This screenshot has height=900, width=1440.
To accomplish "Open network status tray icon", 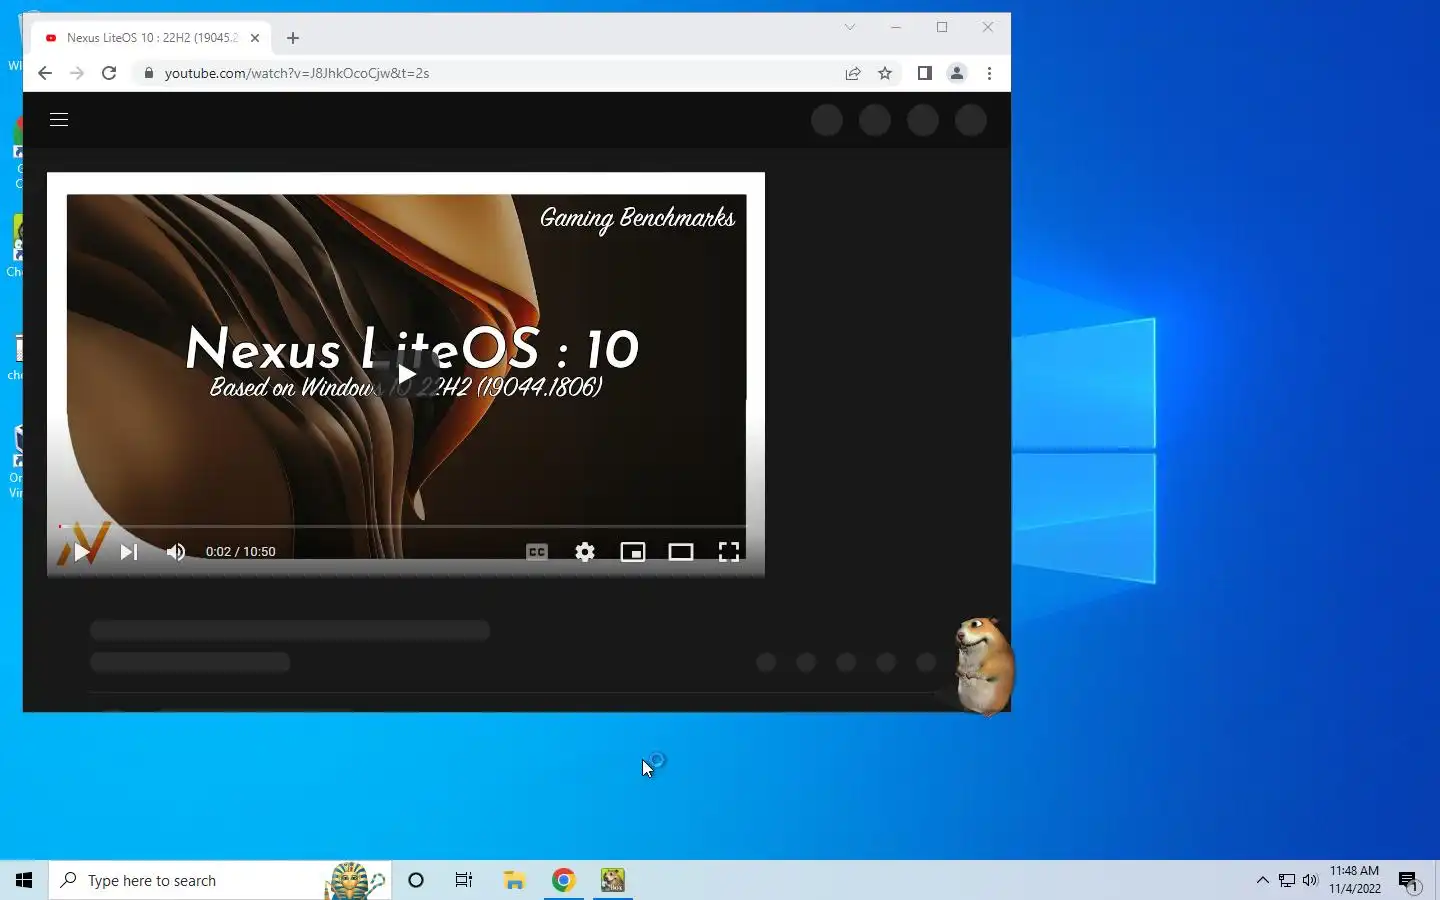I will click(x=1287, y=880).
